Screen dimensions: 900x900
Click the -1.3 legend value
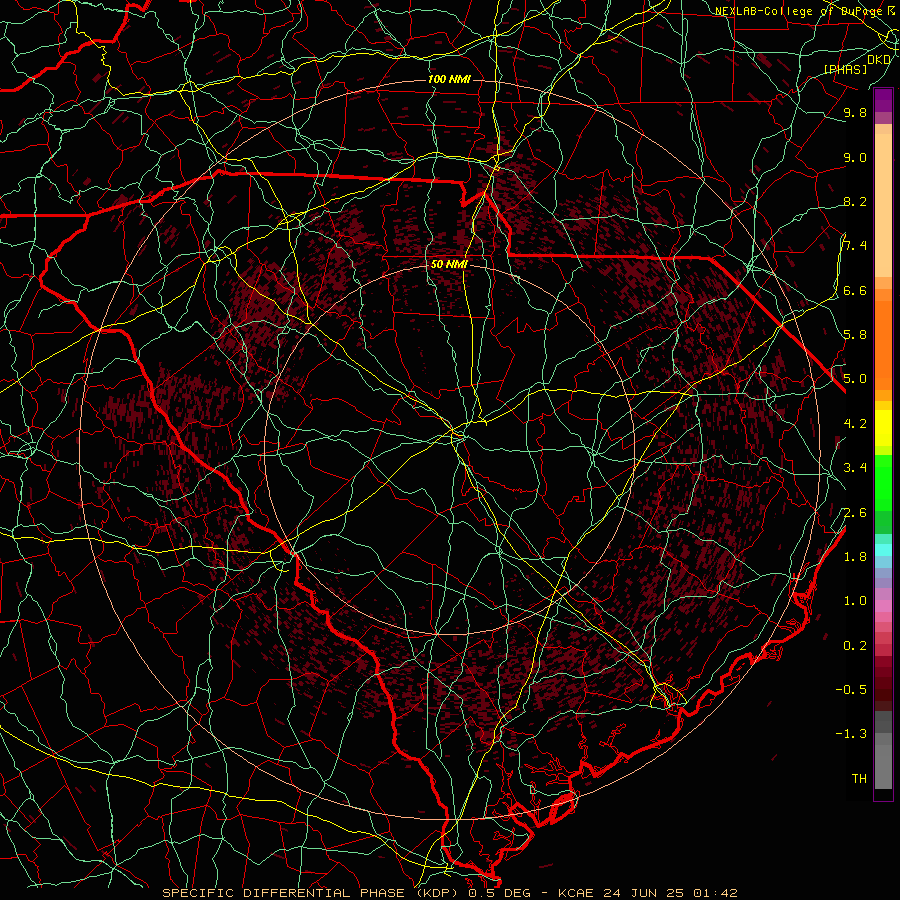click(x=851, y=734)
